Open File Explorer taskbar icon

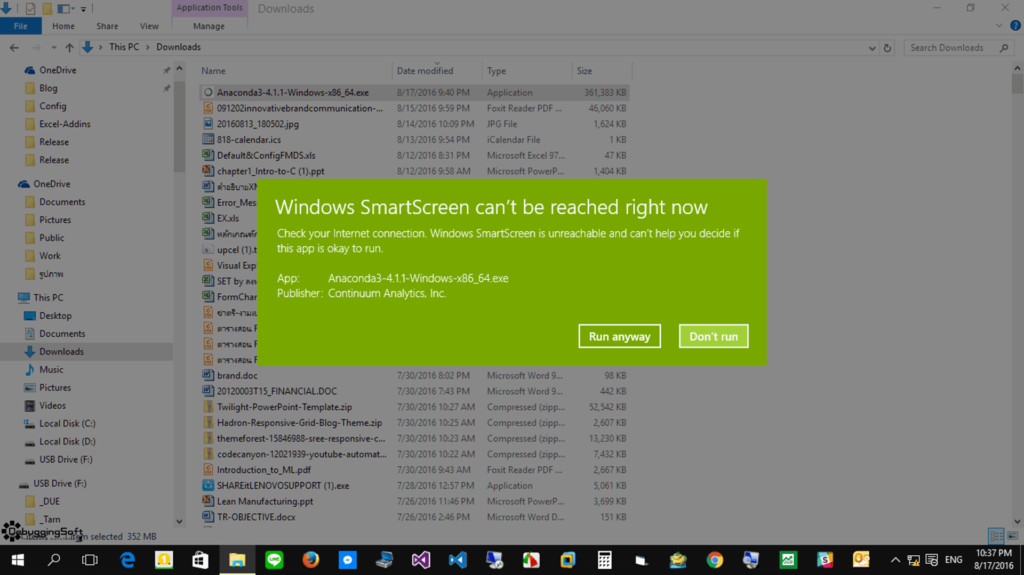click(x=237, y=560)
